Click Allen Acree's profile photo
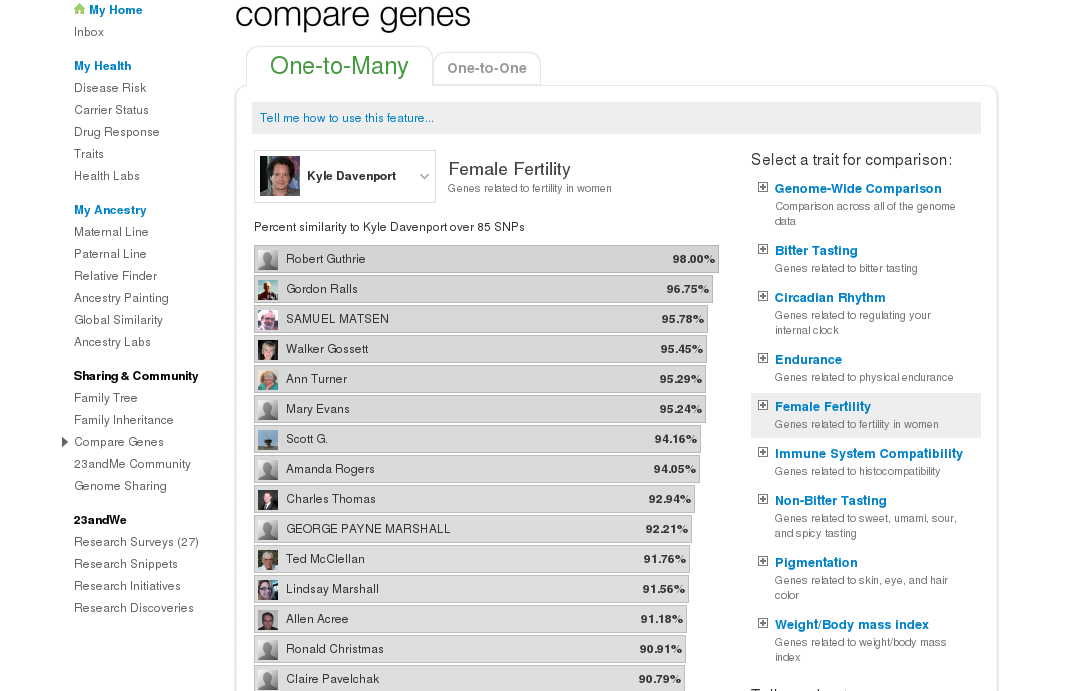 click(268, 620)
